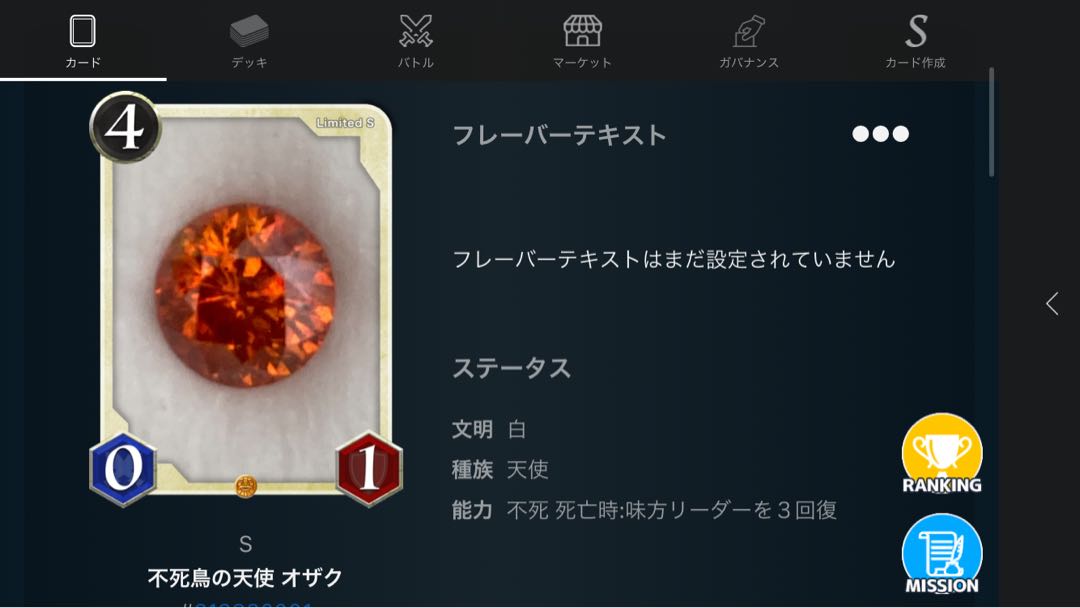Viewport: 1080px width, 608px height.
Task: Select the カード tab label
Action: (x=83, y=63)
